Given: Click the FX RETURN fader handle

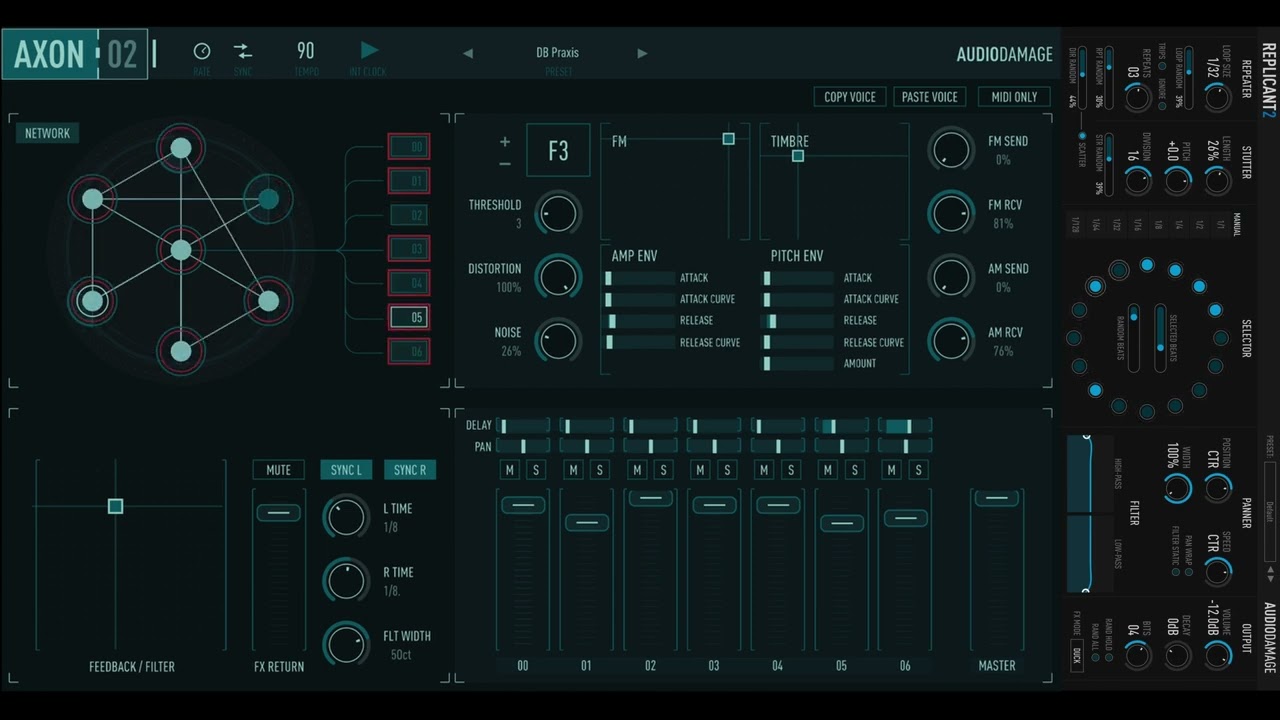Looking at the screenshot, I should tap(278, 513).
